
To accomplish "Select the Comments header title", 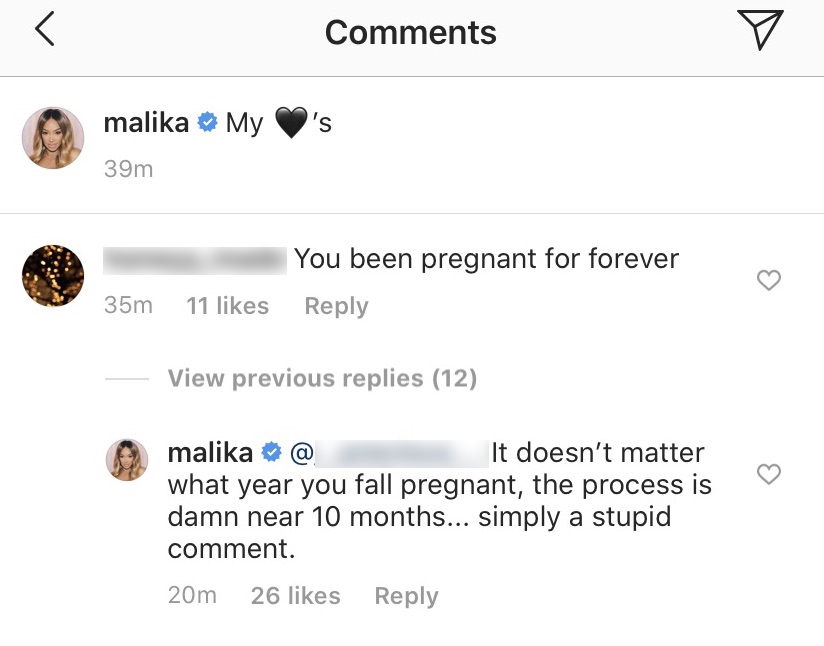I will click(410, 31).
